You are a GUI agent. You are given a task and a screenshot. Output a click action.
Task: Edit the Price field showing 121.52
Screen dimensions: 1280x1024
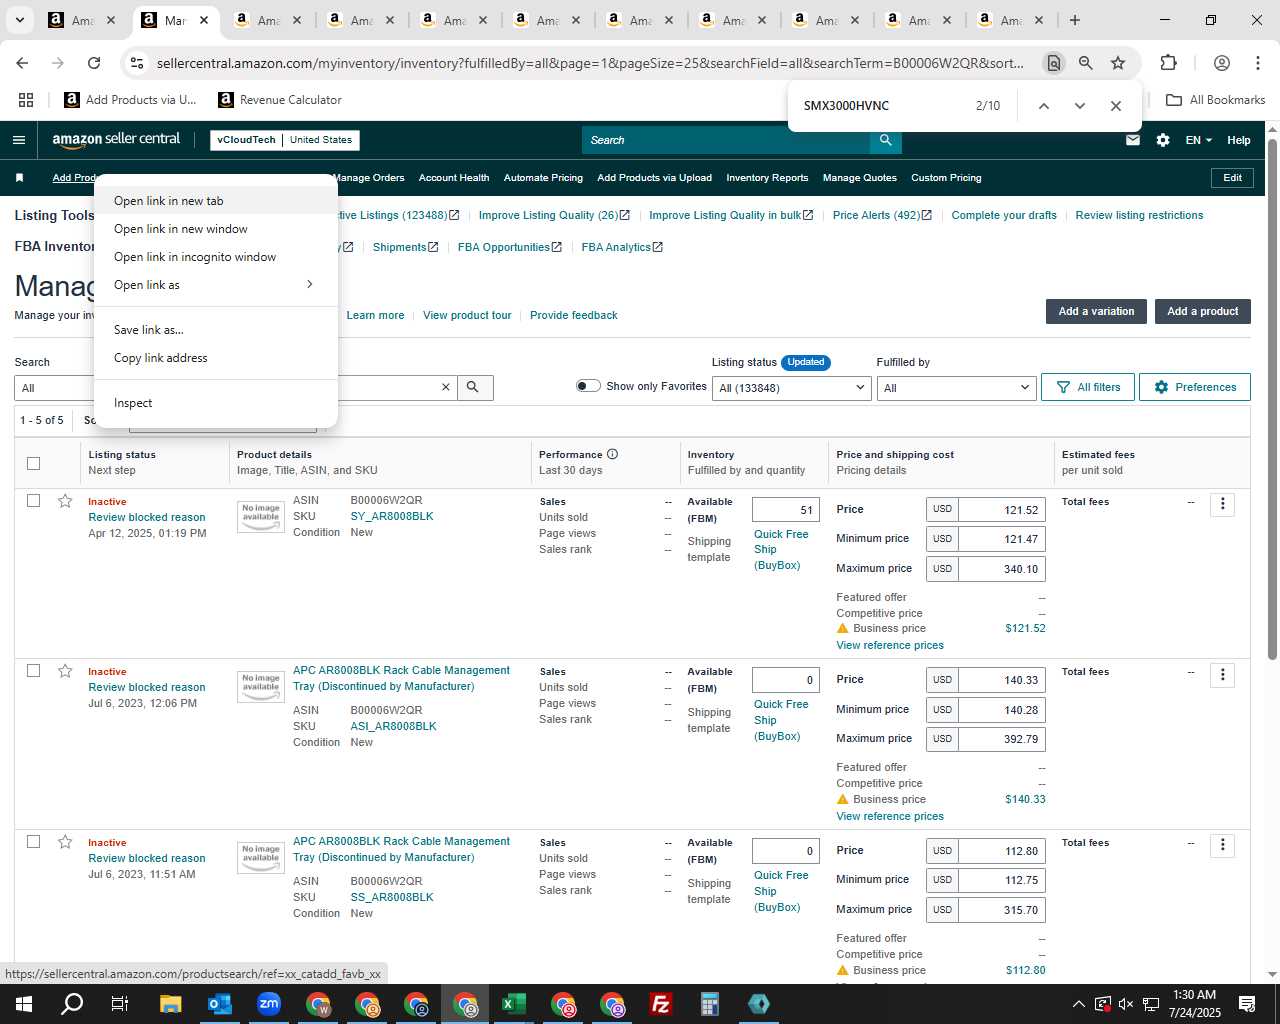pyautogui.click(x=1002, y=510)
